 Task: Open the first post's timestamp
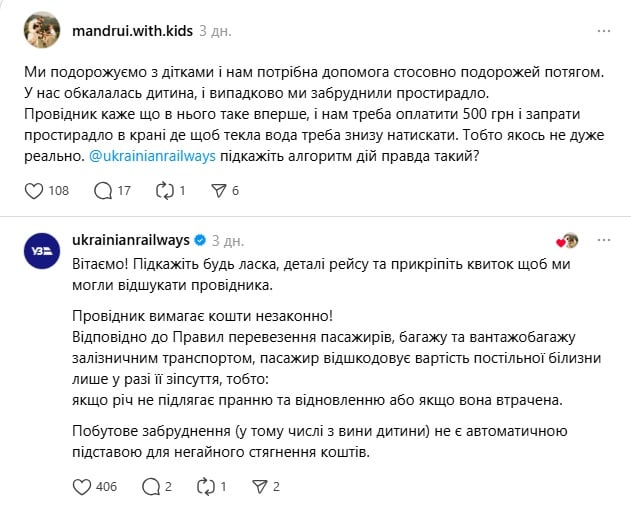pyautogui.click(x=215, y=31)
